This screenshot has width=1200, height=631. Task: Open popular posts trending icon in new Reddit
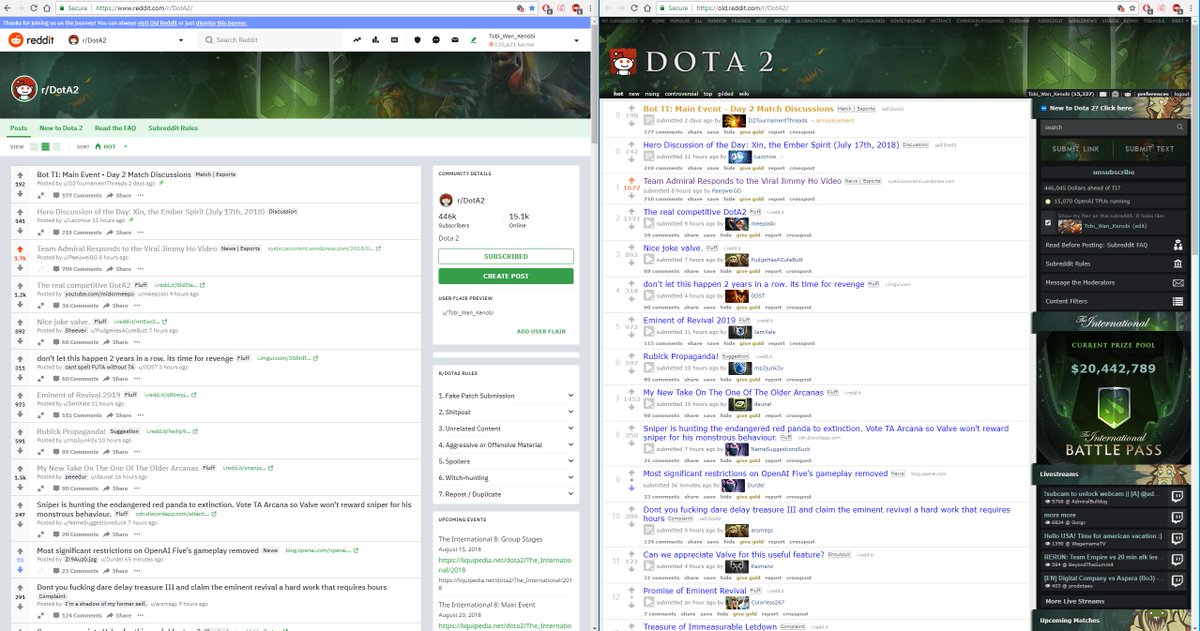click(x=357, y=40)
